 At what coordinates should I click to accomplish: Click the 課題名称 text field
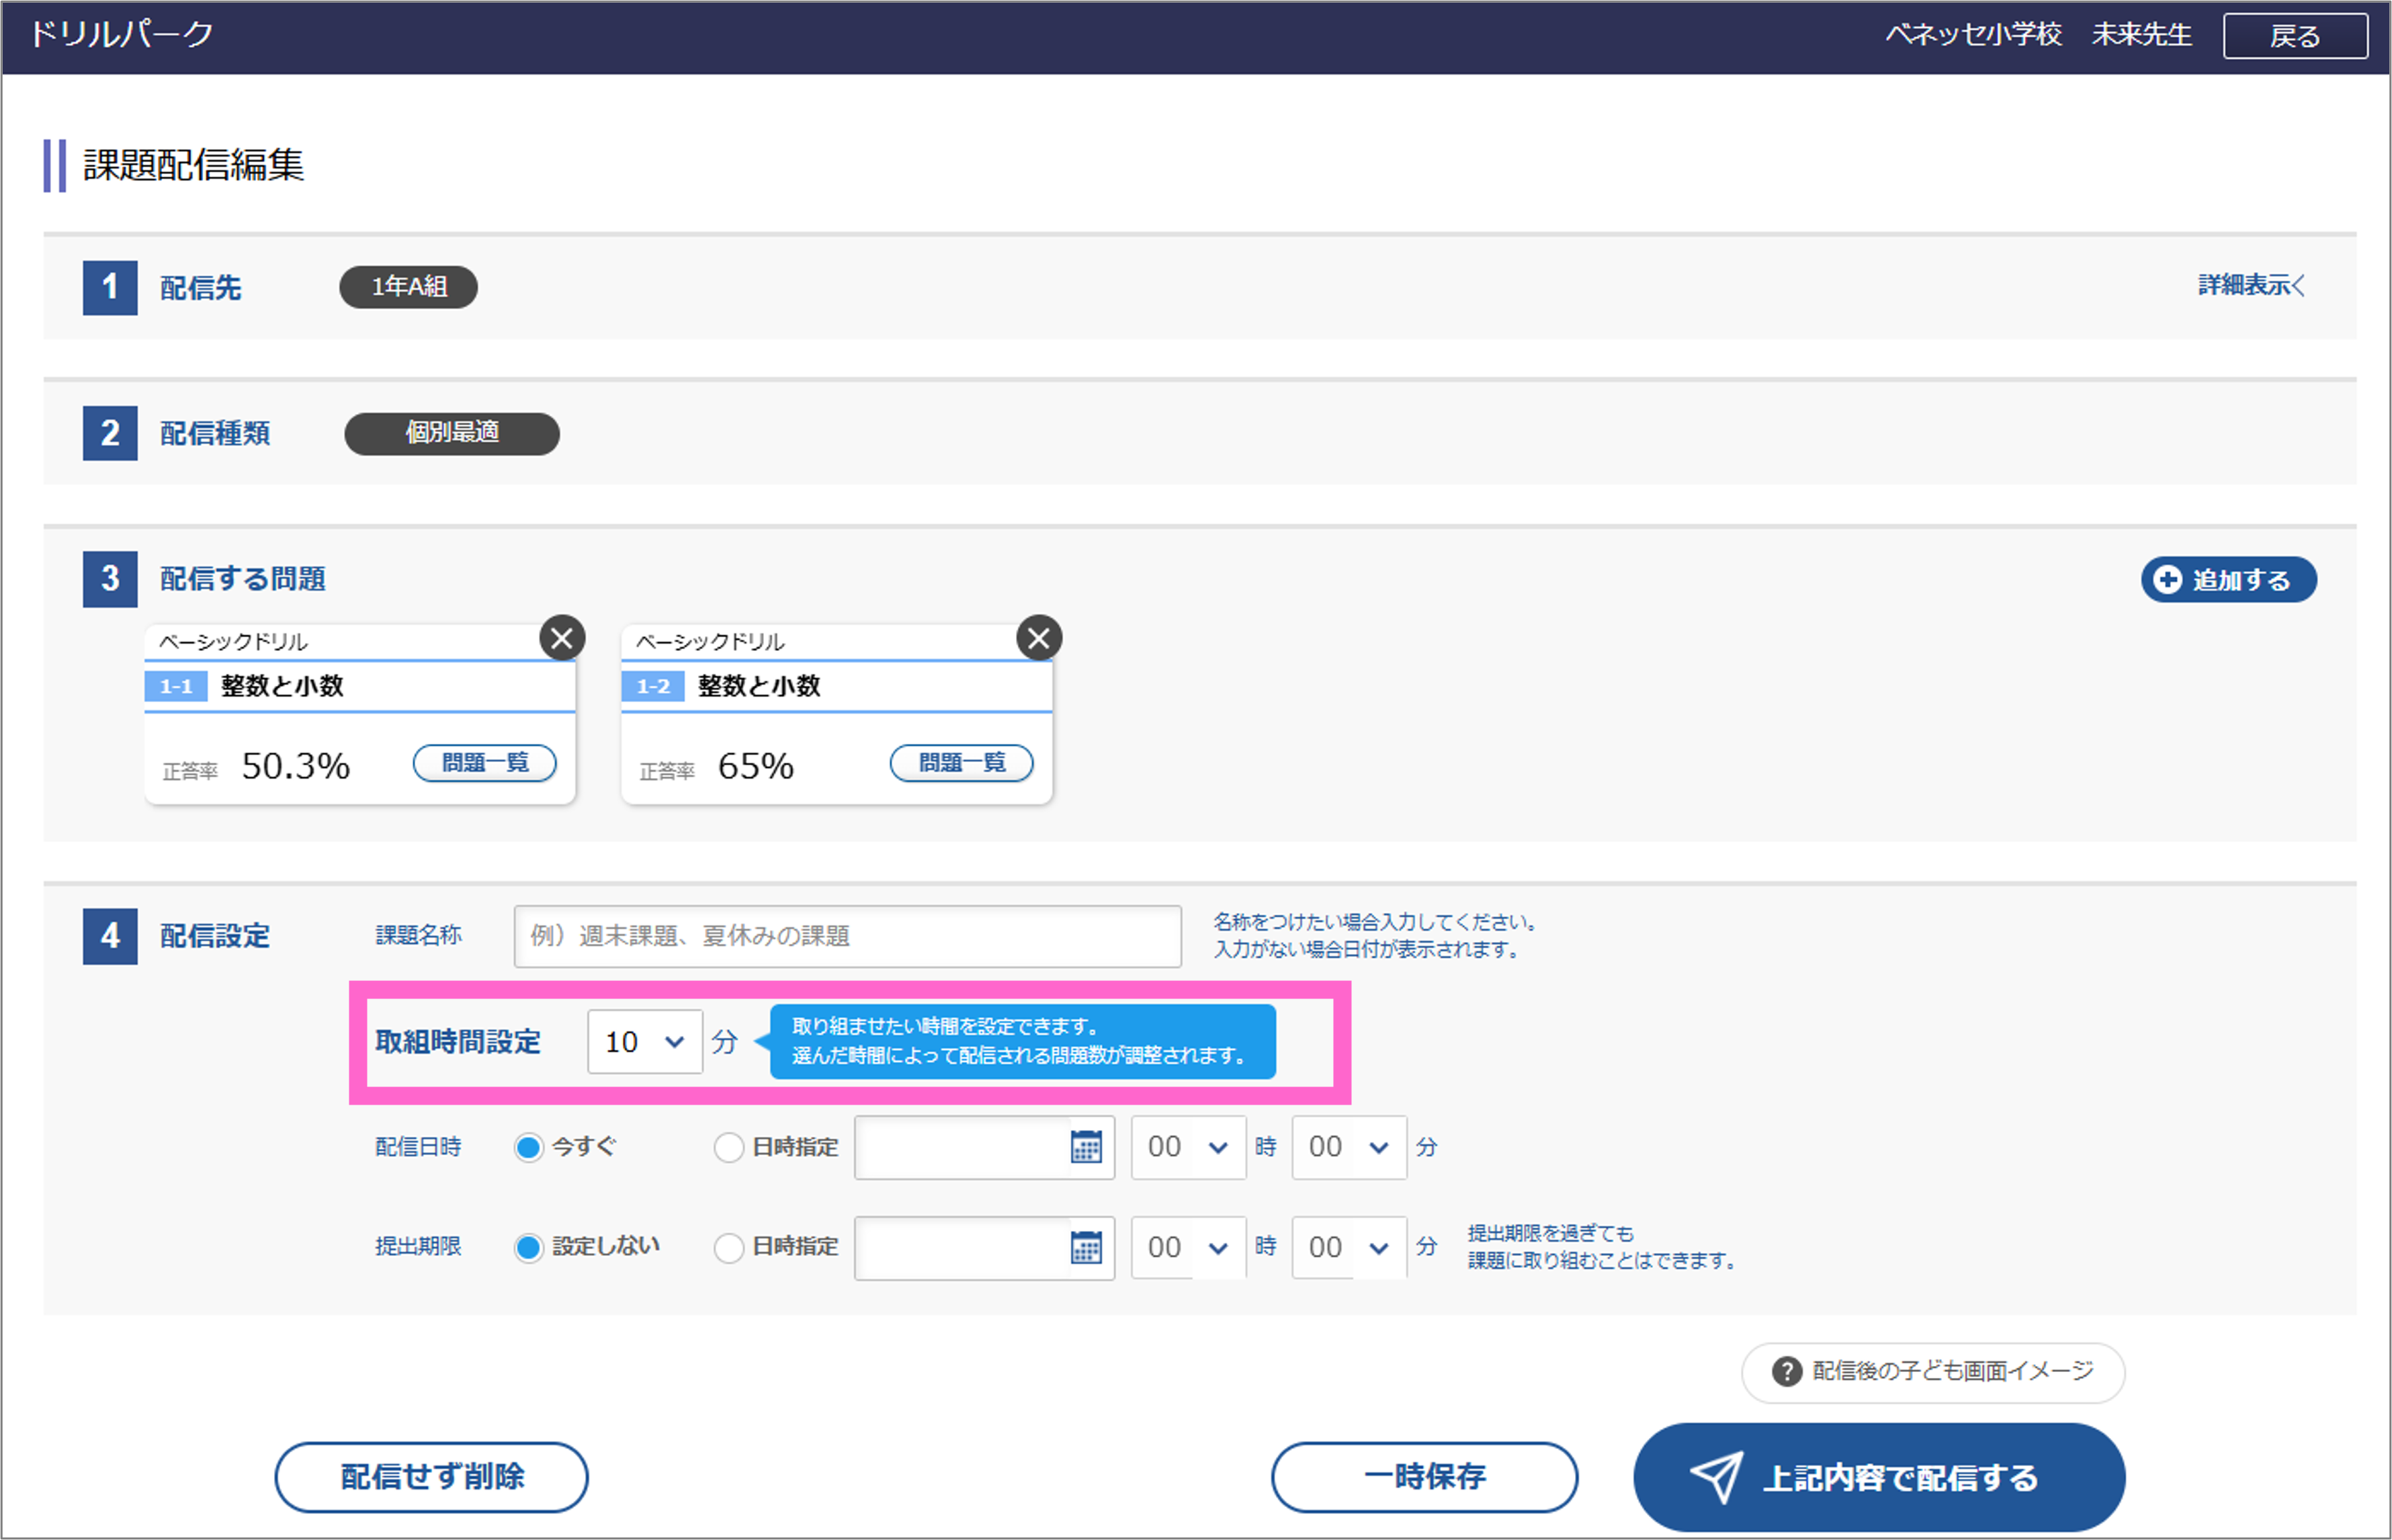click(x=847, y=936)
